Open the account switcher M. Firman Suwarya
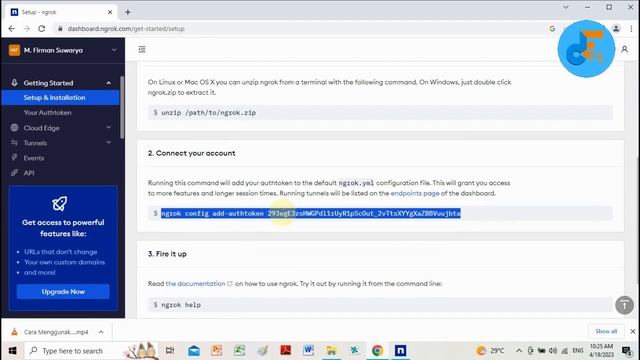Screen dimensions: 640x360 (x=63, y=50)
